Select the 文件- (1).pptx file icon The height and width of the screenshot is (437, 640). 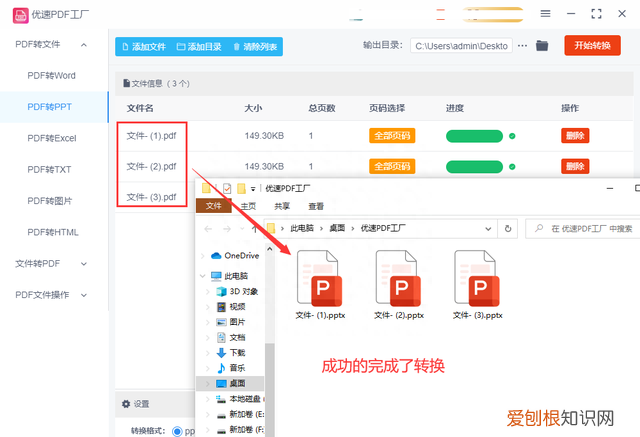tap(320, 278)
